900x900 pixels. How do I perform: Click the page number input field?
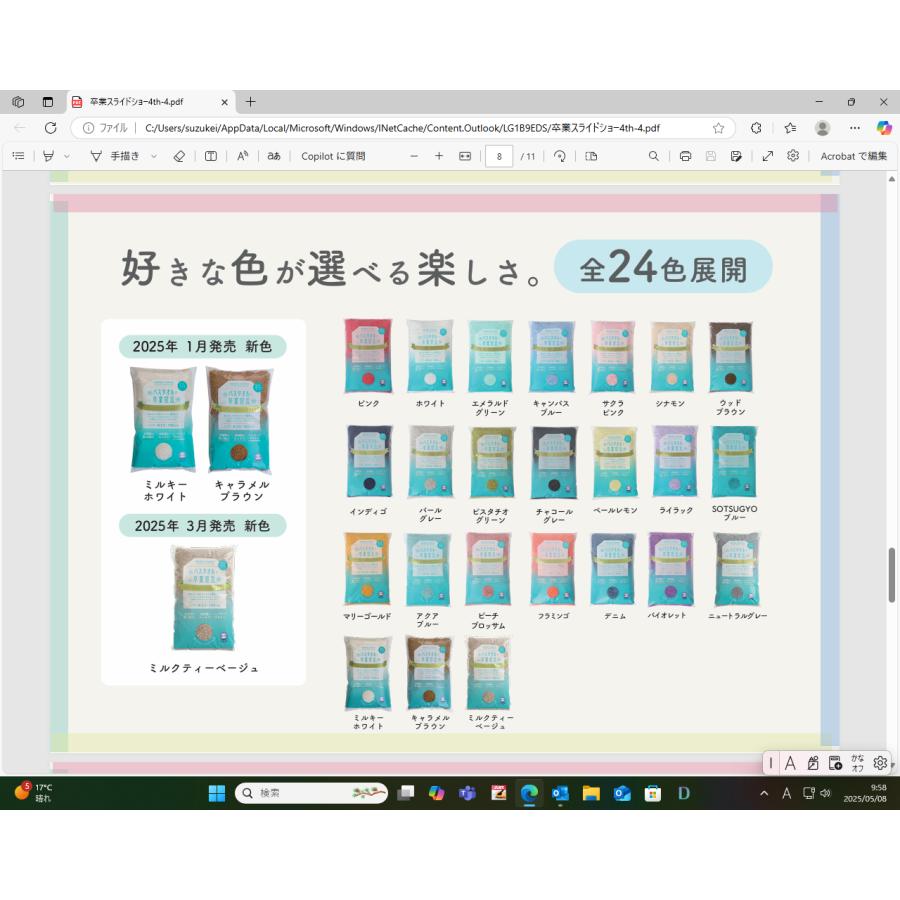pyautogui.click(x=498, y=156)
